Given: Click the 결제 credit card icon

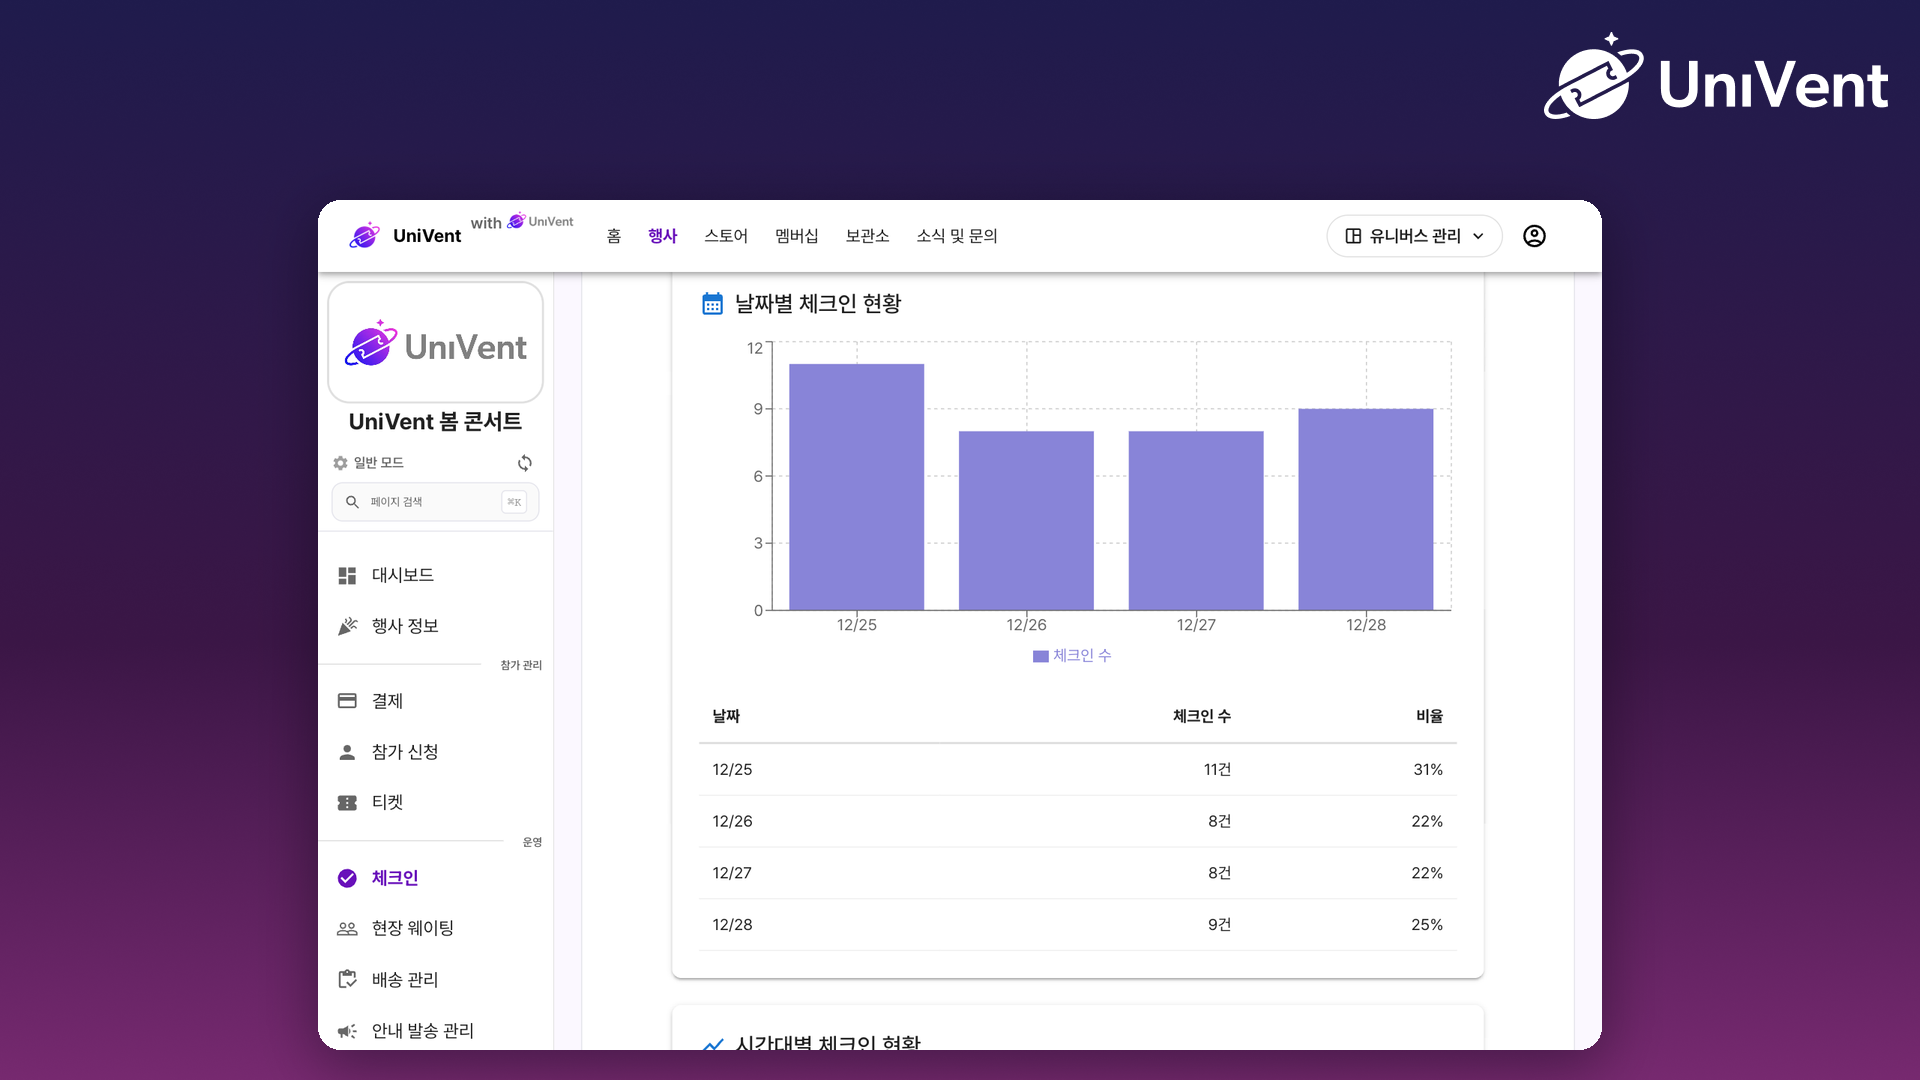Looking at the screenshot, I should tap(347, 701).
